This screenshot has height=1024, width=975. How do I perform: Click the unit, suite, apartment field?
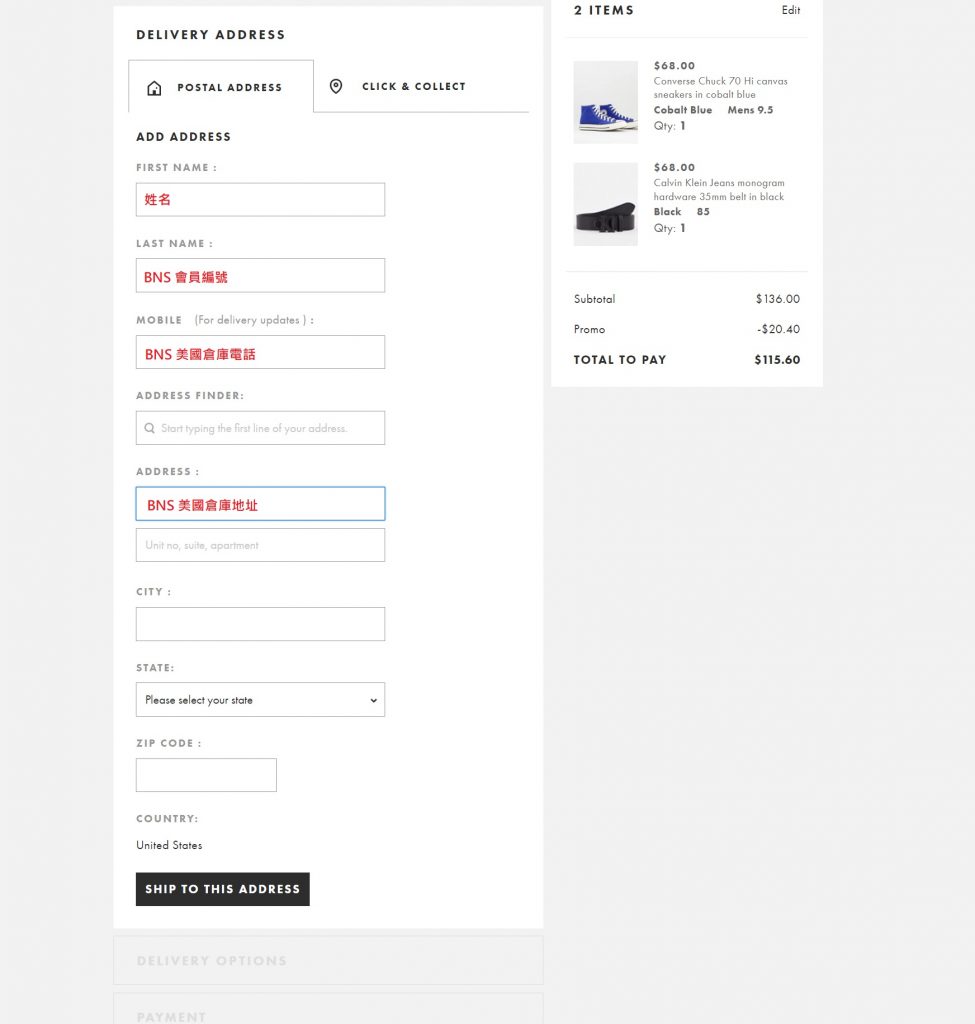point(260,545)
